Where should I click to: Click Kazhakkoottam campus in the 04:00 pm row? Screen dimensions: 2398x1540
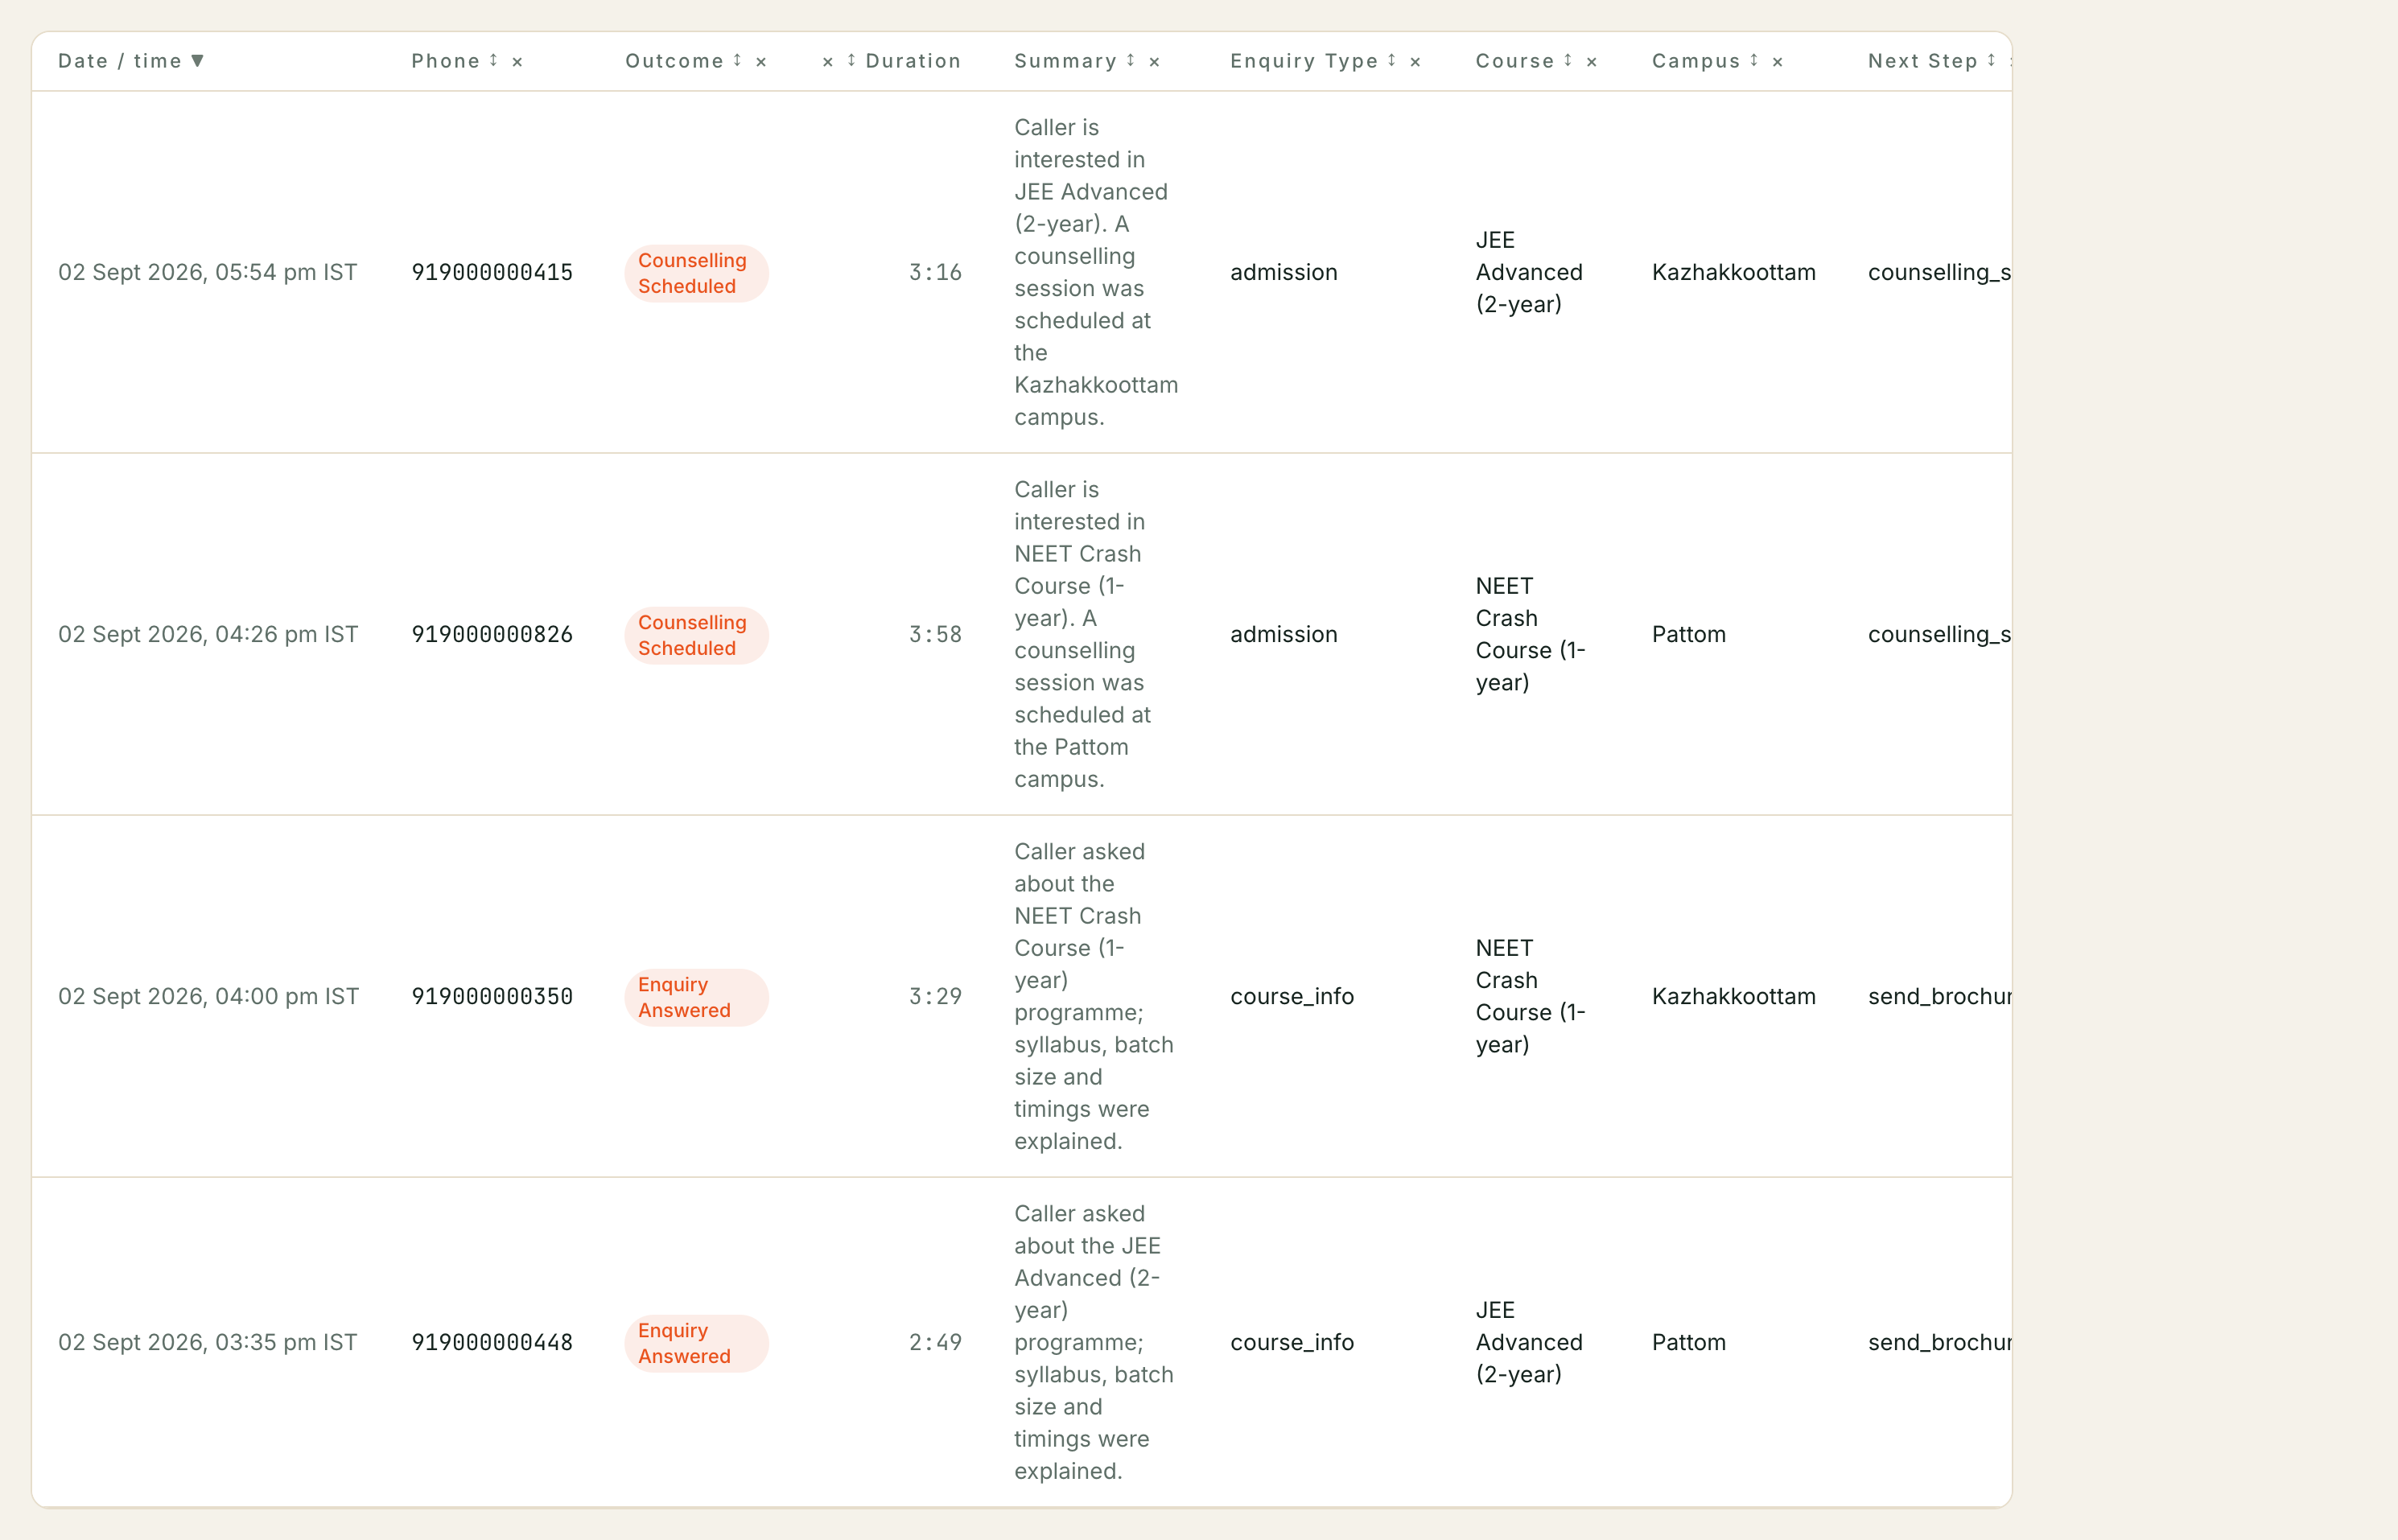(1734, 996)
